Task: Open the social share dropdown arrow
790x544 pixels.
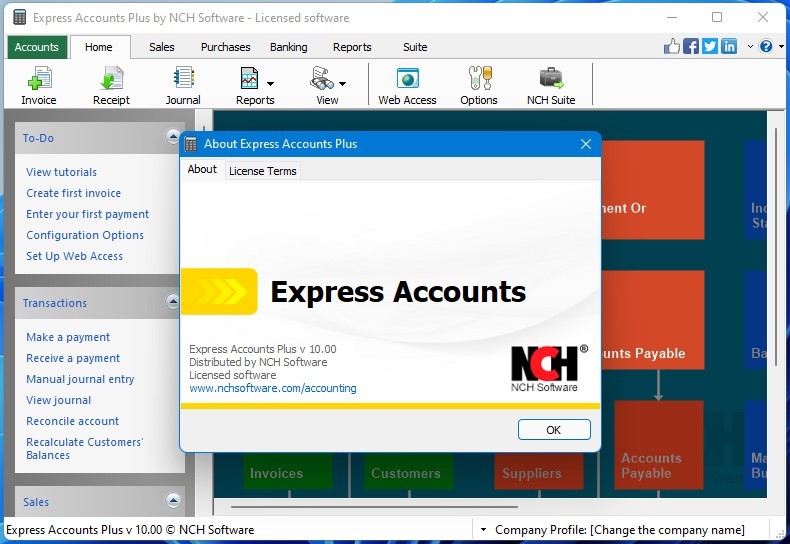Action: [x=750, y=46]
